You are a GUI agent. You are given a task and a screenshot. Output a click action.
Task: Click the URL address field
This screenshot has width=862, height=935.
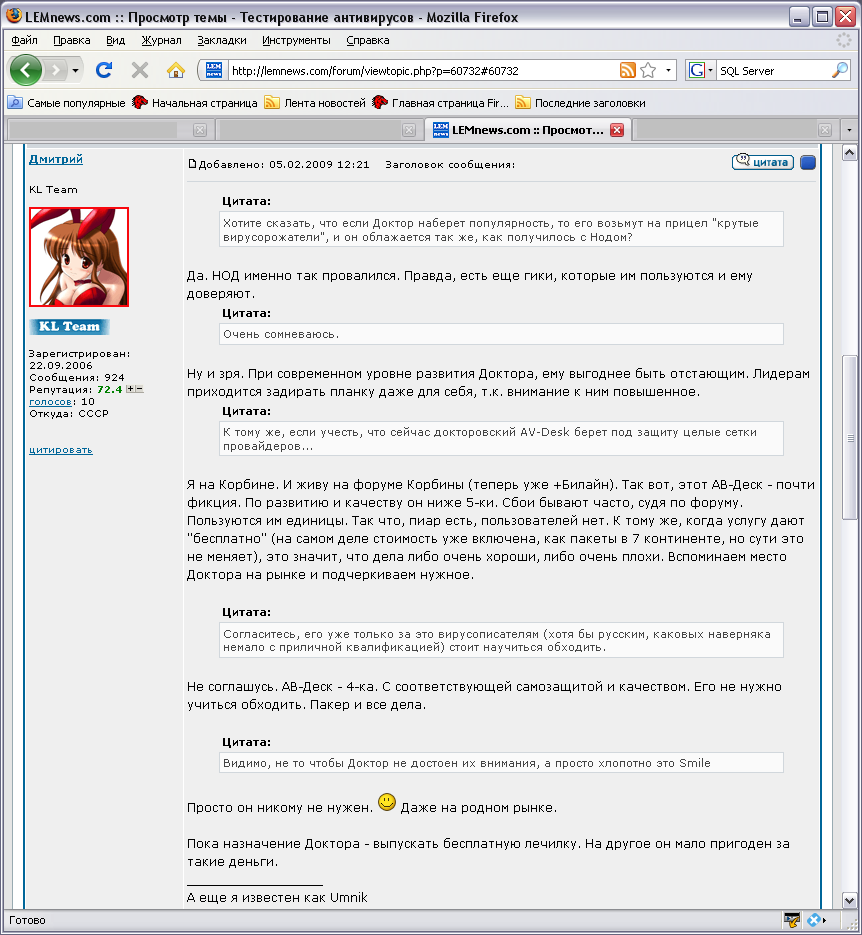(x=421, y=70)
